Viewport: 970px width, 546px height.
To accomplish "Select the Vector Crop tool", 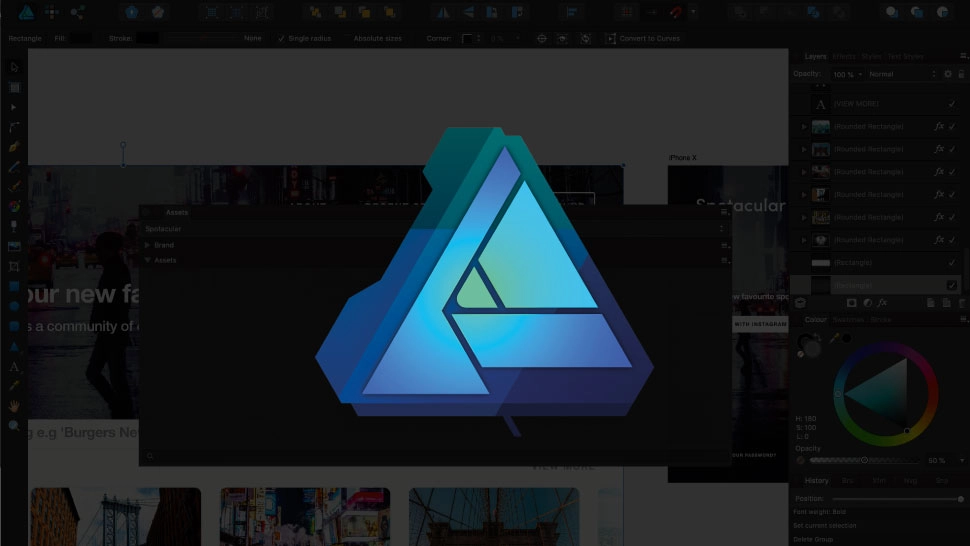I will pyautogui.click(x=14, y=266).
